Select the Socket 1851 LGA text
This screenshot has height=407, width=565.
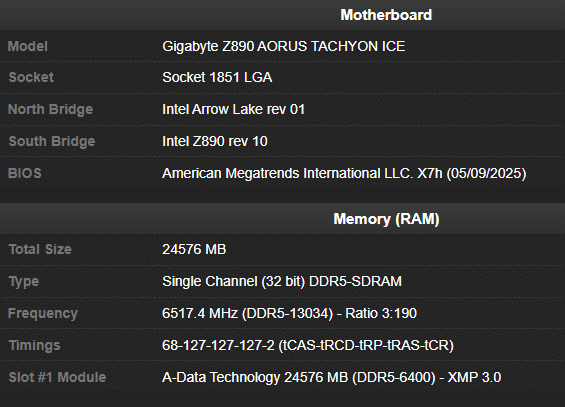217,77
